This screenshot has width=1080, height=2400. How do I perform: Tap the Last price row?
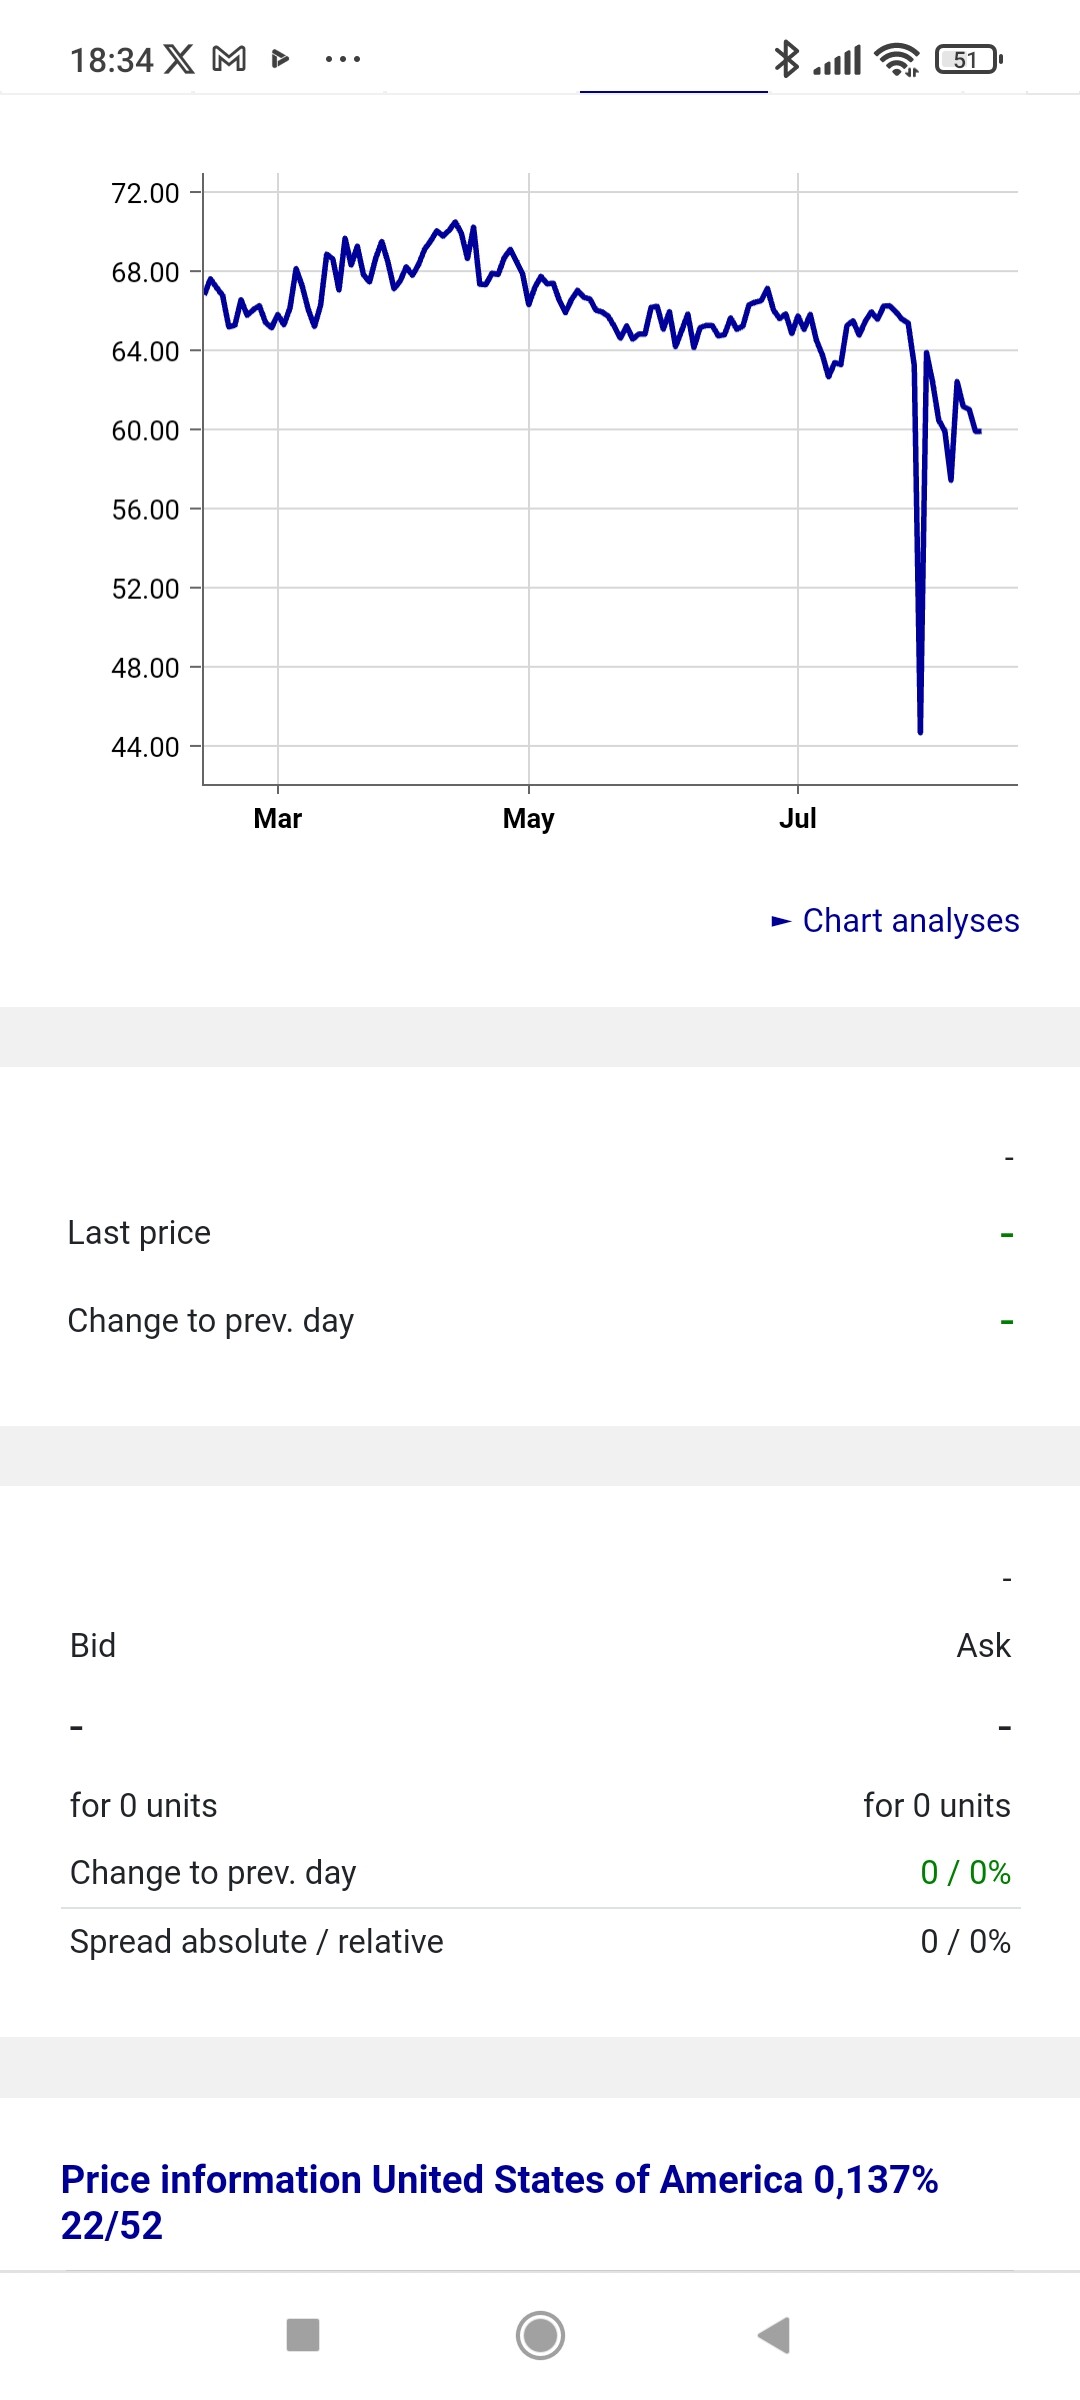tap(540, 1233)
